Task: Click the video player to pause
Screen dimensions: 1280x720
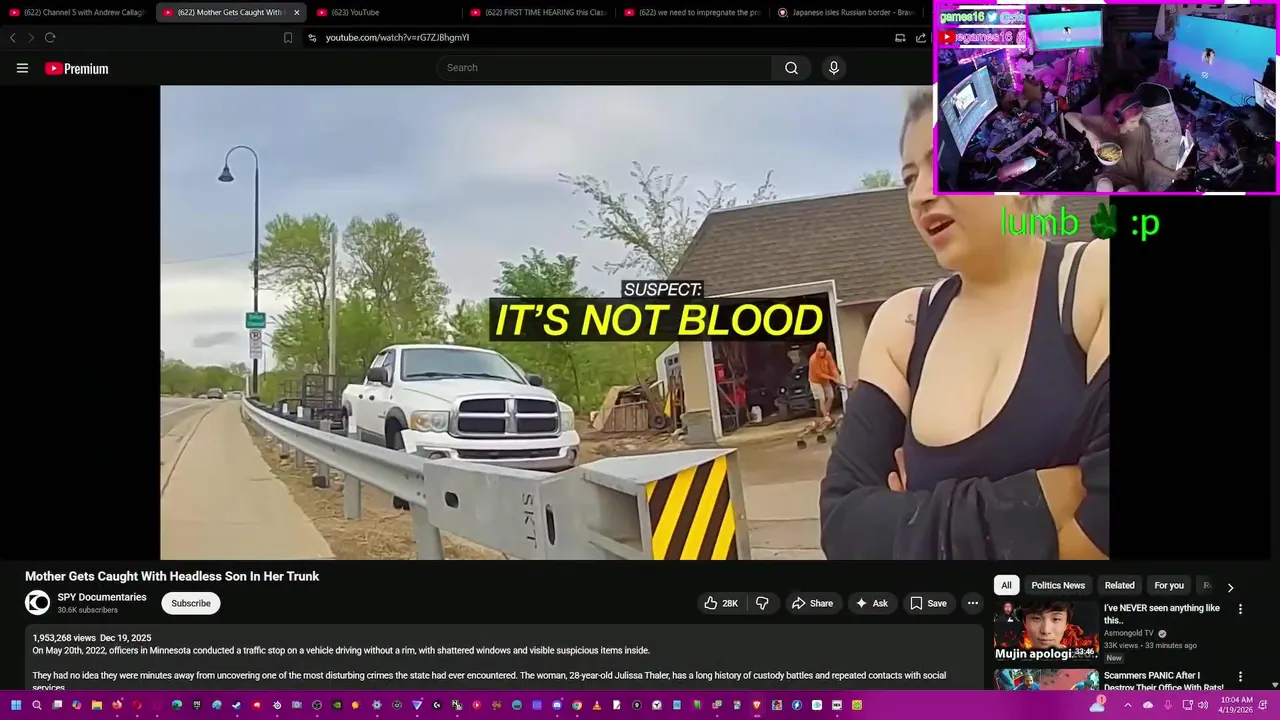Action: [634, 322]
